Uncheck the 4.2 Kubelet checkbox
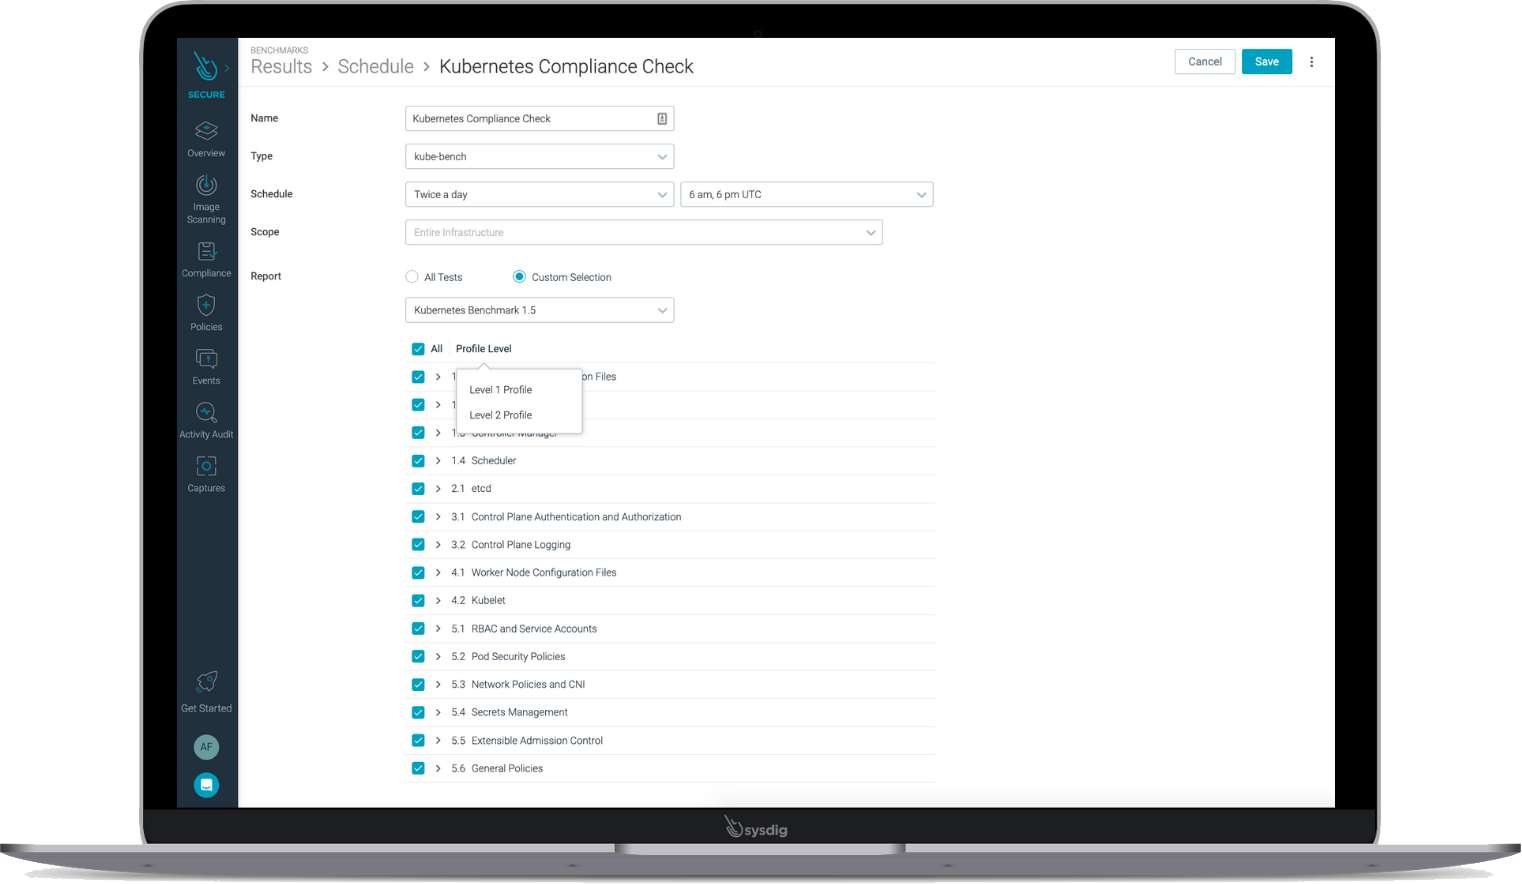Viewport: 1522px width, 884px height. coord(418,601)
